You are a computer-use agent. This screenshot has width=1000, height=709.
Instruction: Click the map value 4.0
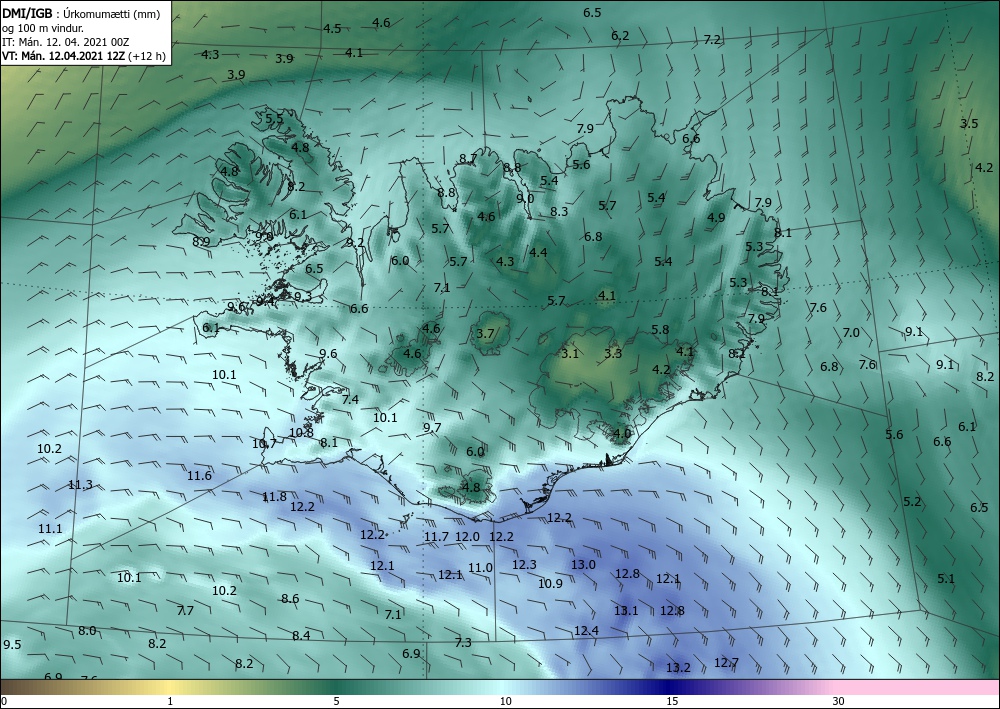click(x=621, y=434)
